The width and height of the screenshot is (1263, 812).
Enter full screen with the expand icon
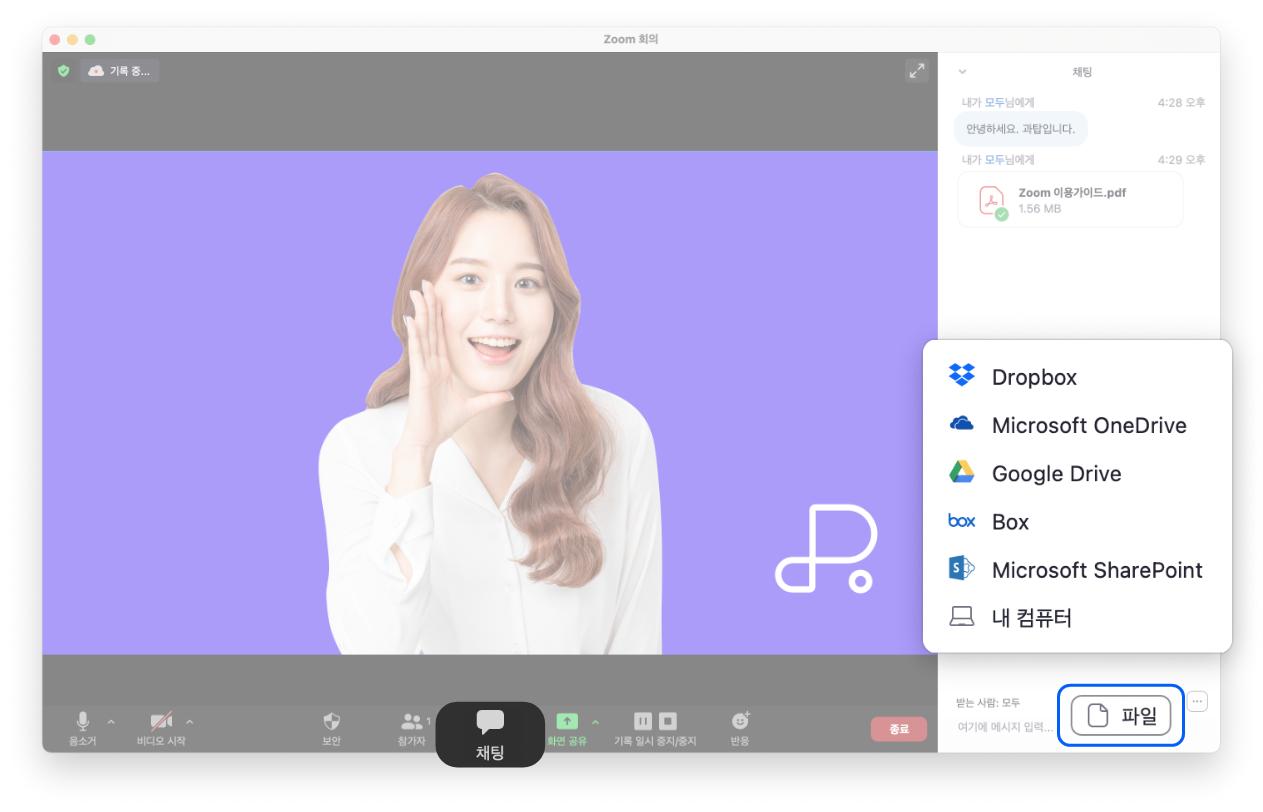point(916,70)
